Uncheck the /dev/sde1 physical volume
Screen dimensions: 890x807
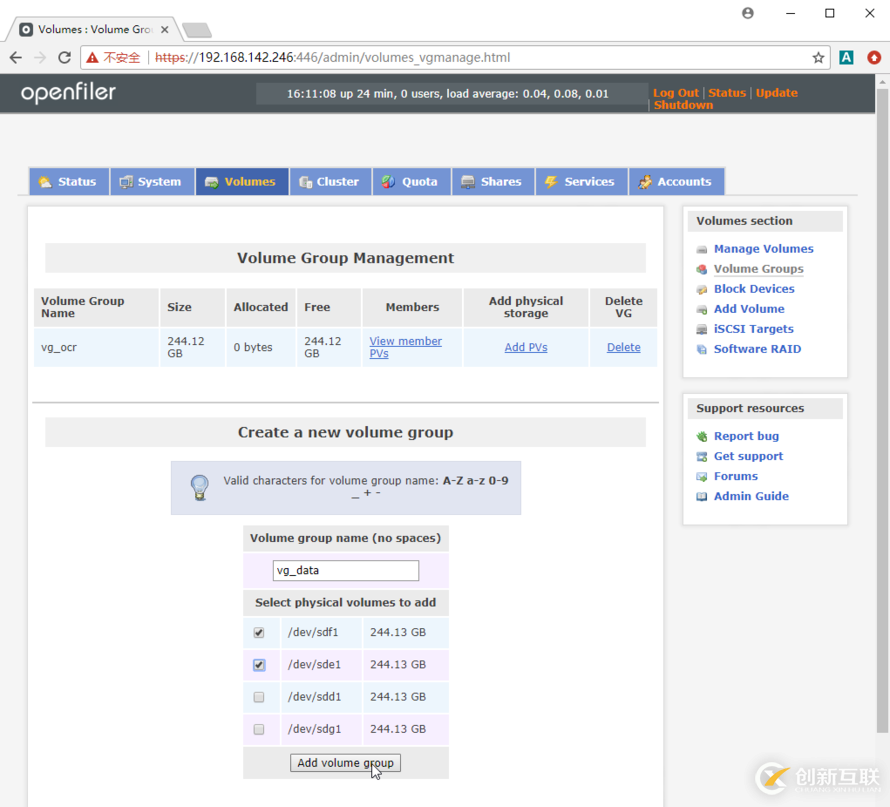(259, 665)
